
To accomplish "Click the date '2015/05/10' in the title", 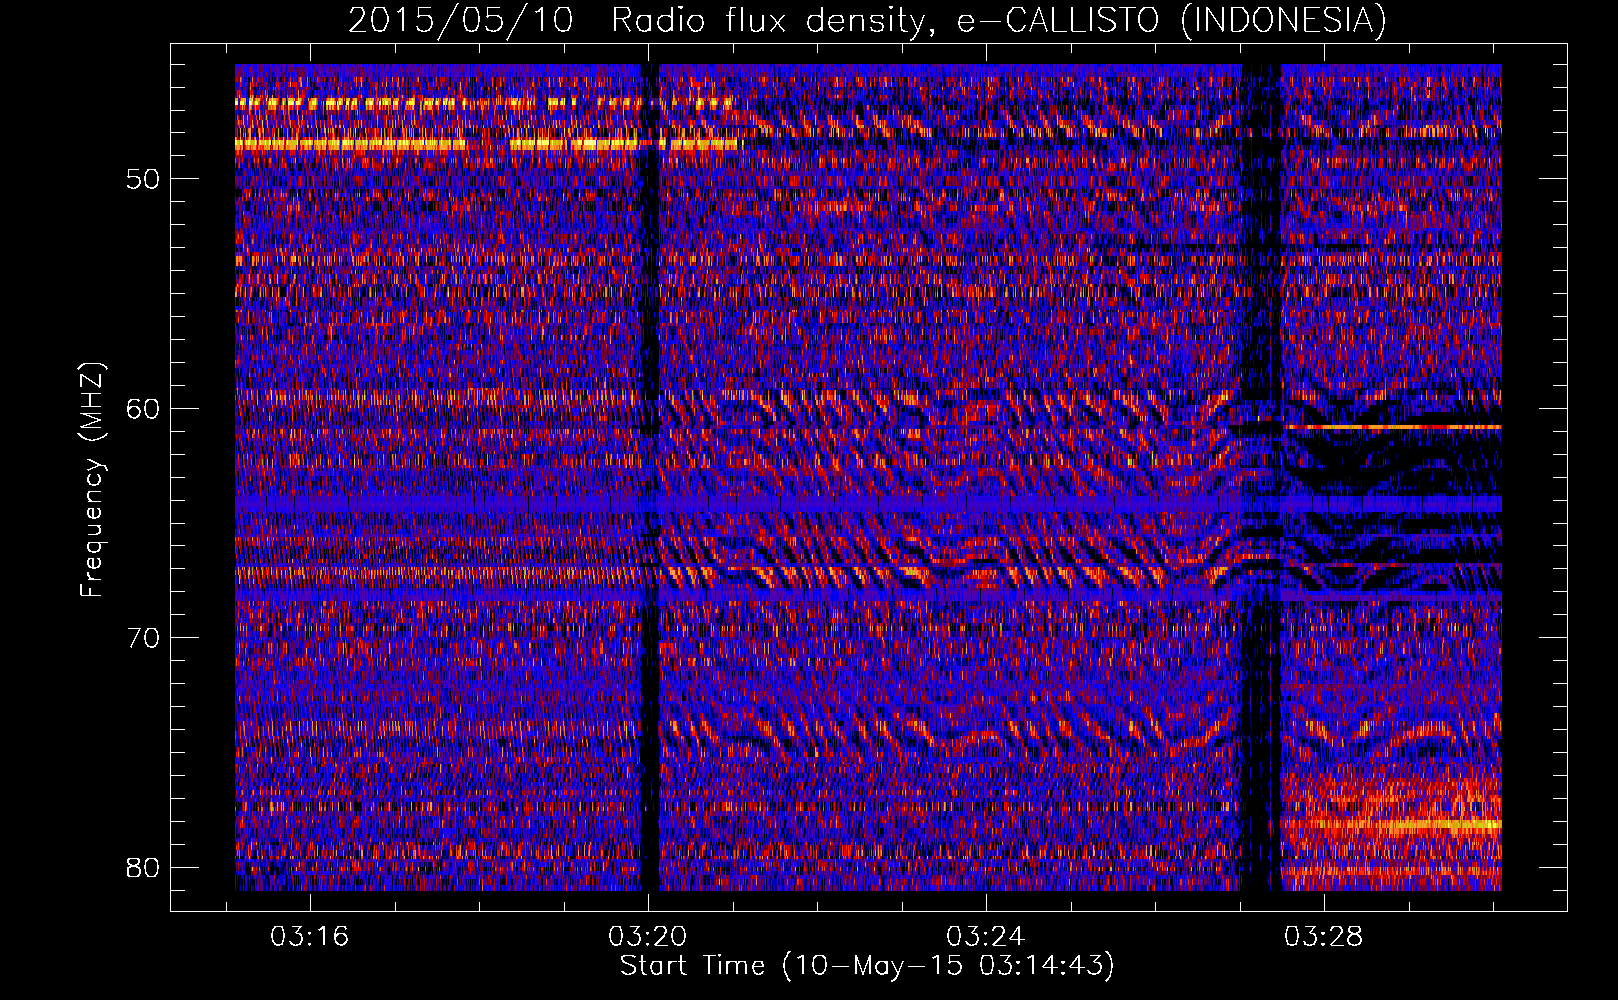I will (x=461, y=20).
